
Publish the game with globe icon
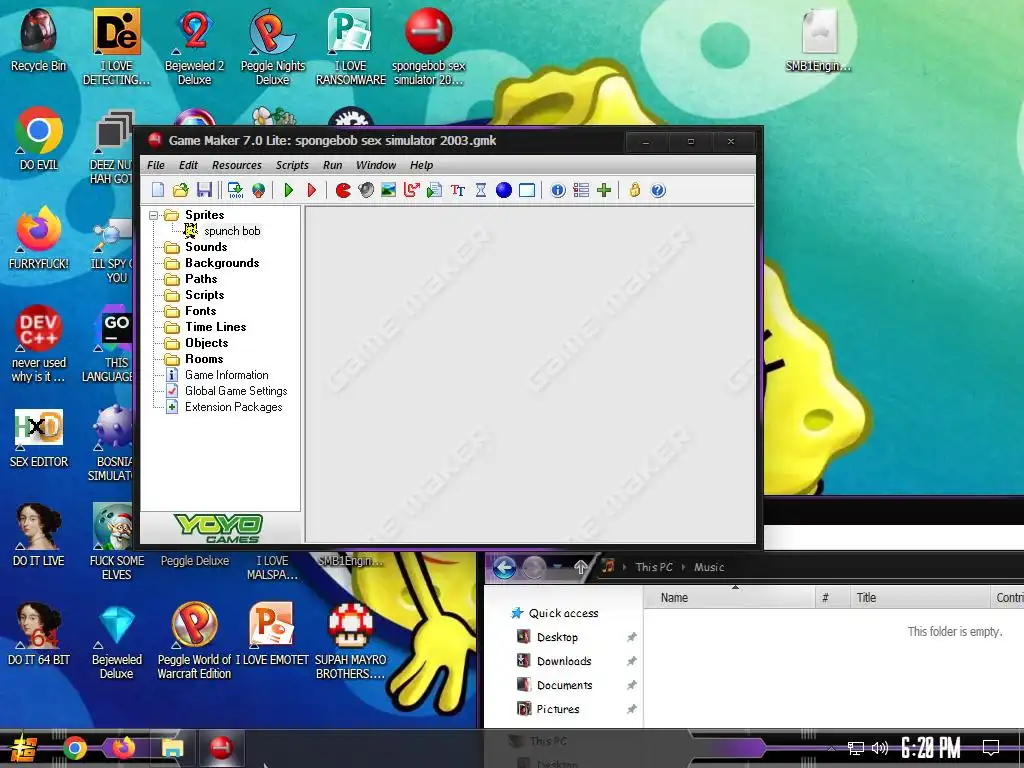click(x=259, y=190)
